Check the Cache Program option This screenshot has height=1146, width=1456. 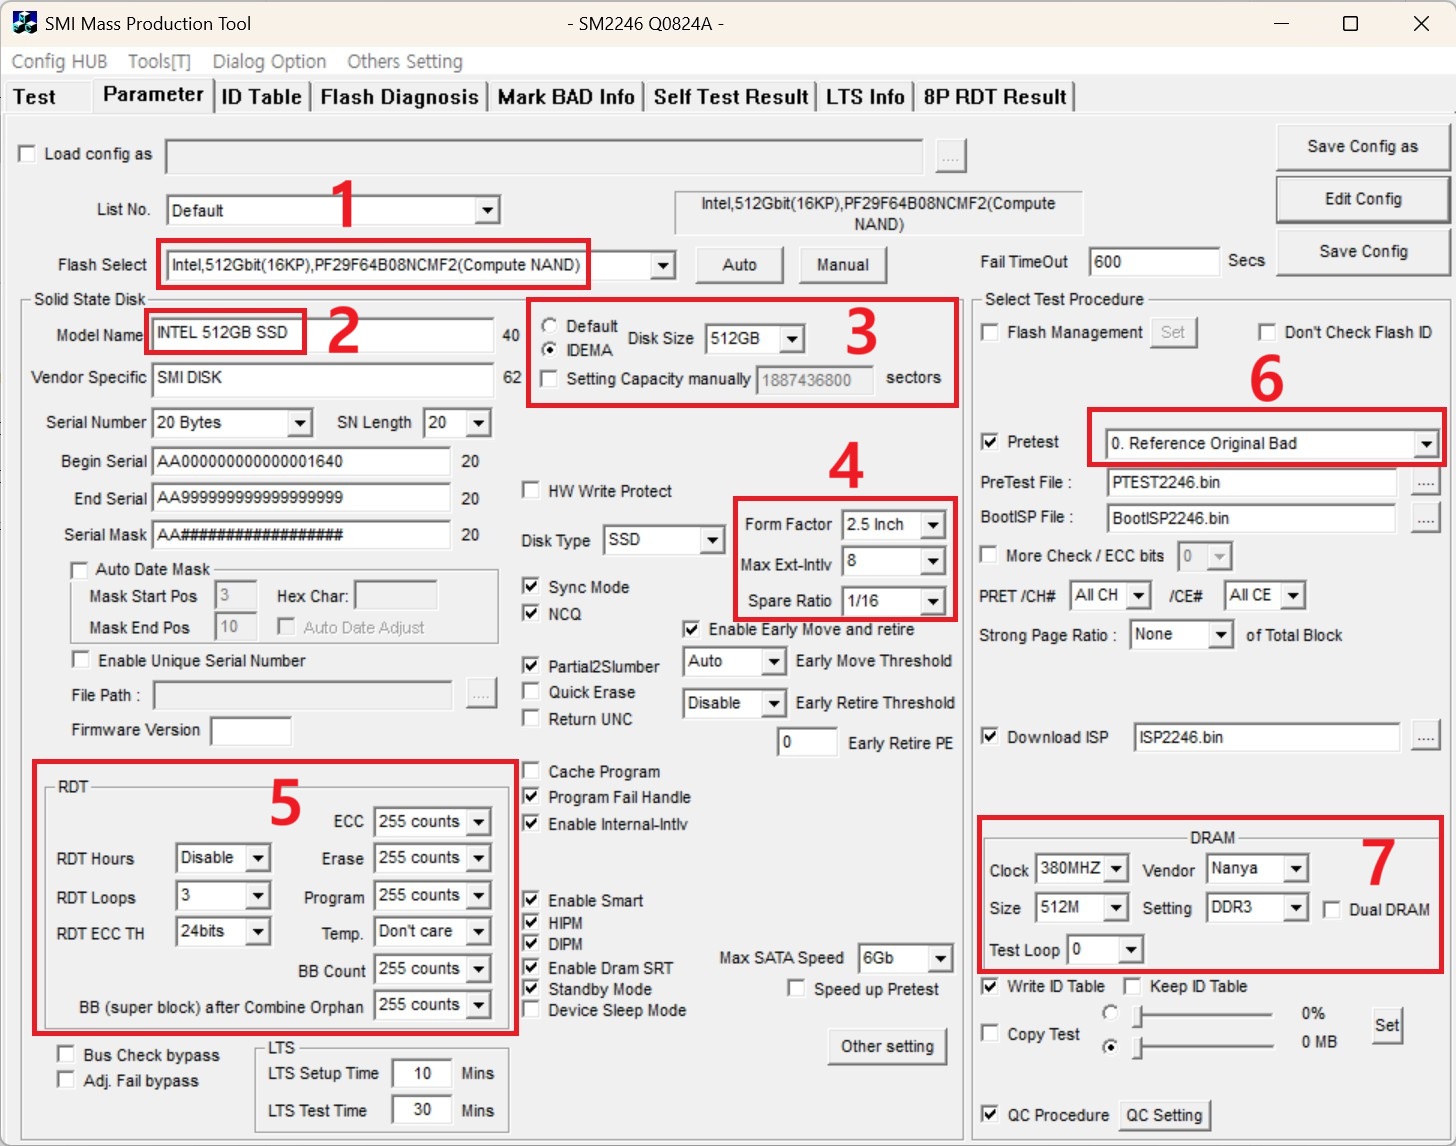point(531,771)
